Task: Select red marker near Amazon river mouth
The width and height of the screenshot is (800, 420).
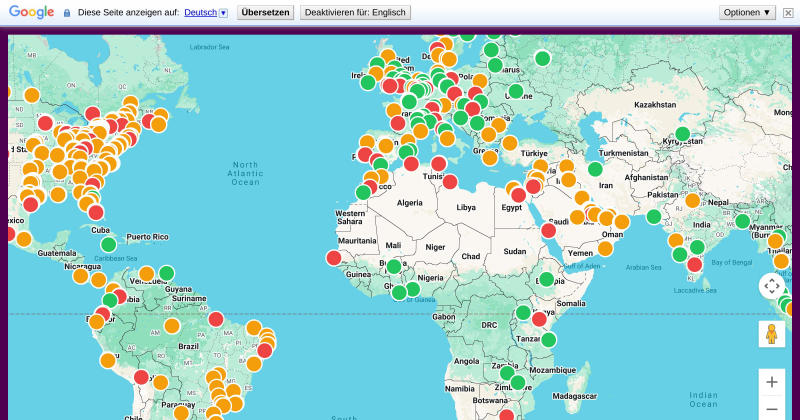Action: click(216, 319)
